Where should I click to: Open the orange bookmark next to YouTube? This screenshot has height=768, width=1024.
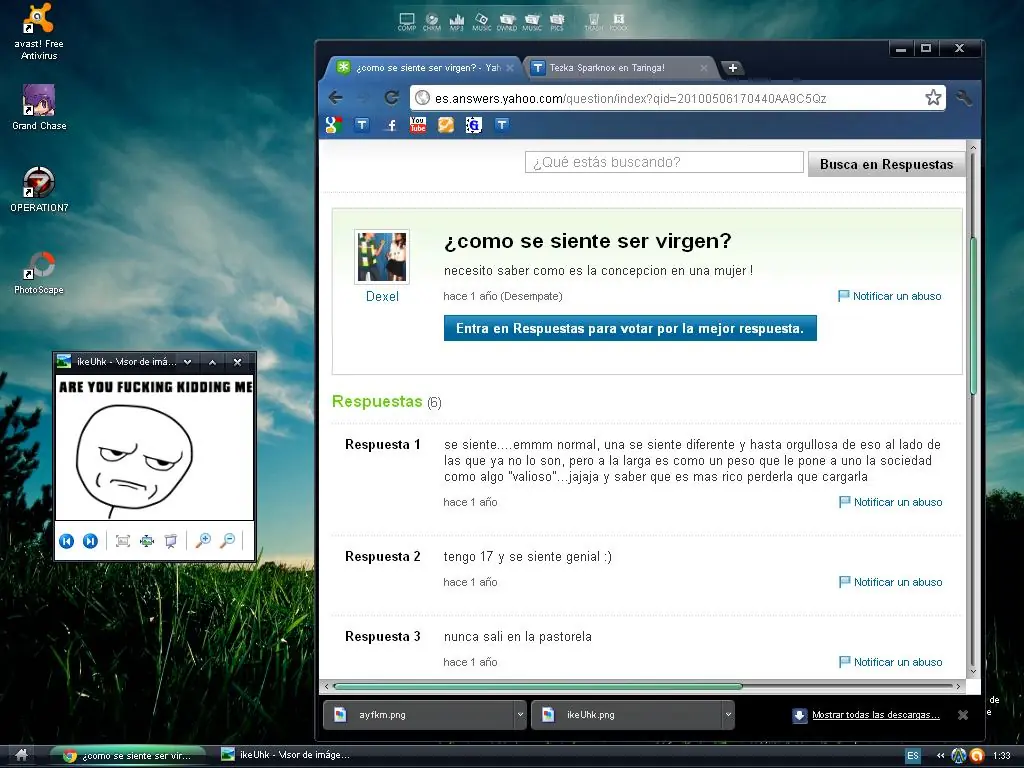(x=445, y=125)
